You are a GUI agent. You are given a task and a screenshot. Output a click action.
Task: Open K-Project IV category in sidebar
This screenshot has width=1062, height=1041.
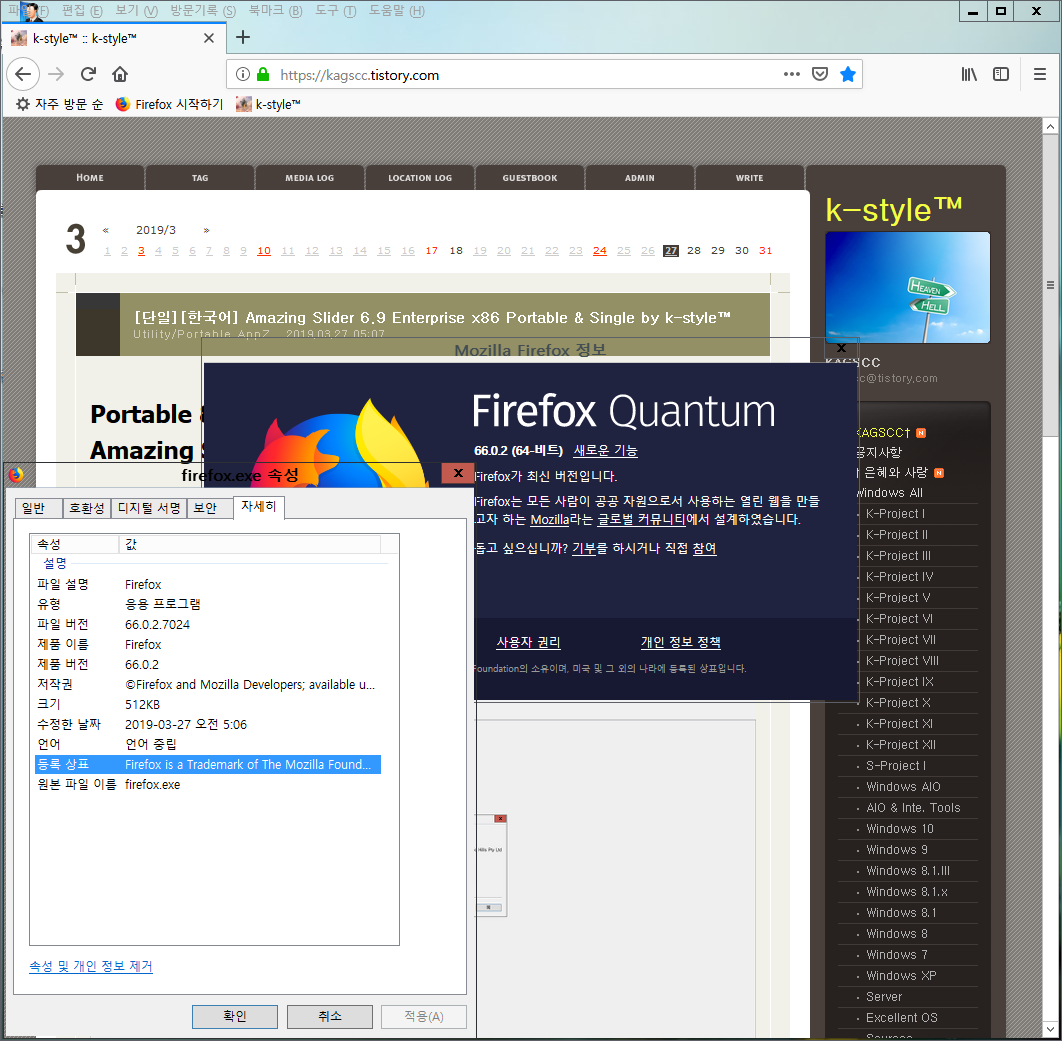coord(899,576)
